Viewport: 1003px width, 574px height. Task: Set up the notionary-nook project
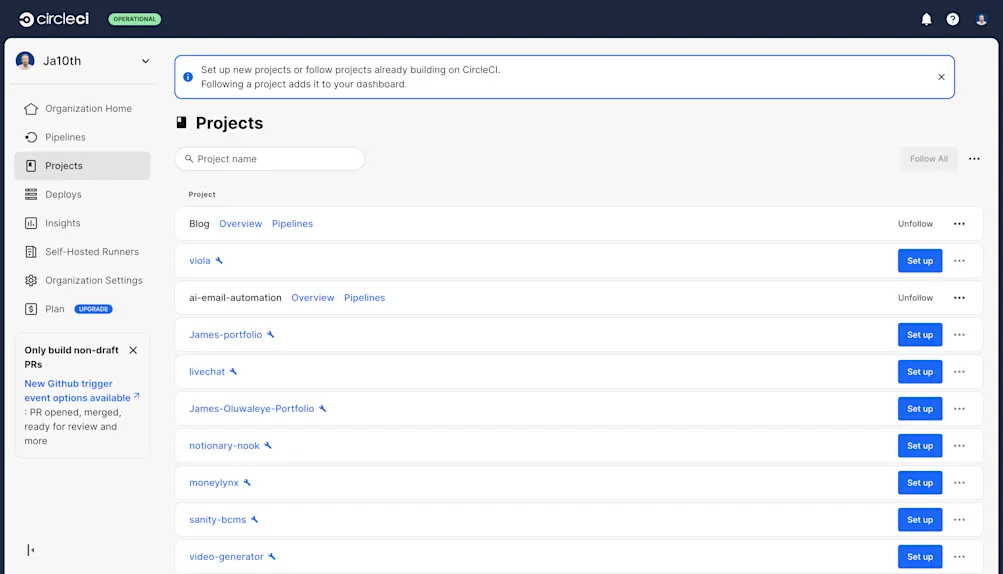[x=920, y=446]
